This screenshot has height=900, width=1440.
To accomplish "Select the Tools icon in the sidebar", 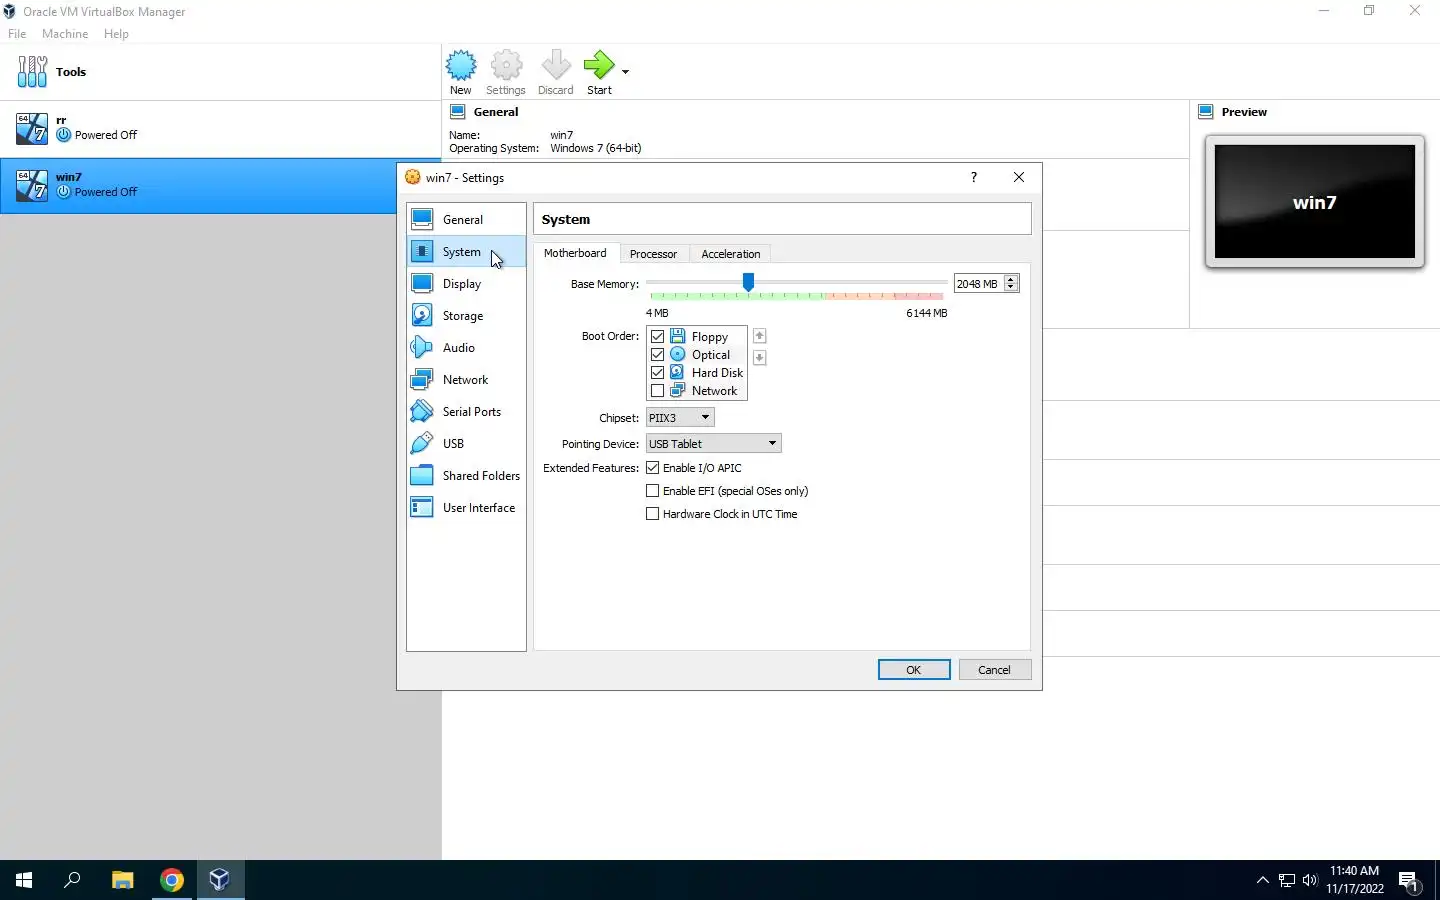I will point(32,72).
